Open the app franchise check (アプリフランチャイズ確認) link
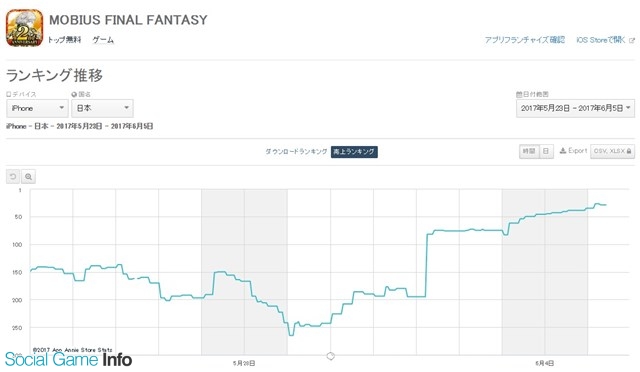The image size is (640, 372). pos(524,40)
